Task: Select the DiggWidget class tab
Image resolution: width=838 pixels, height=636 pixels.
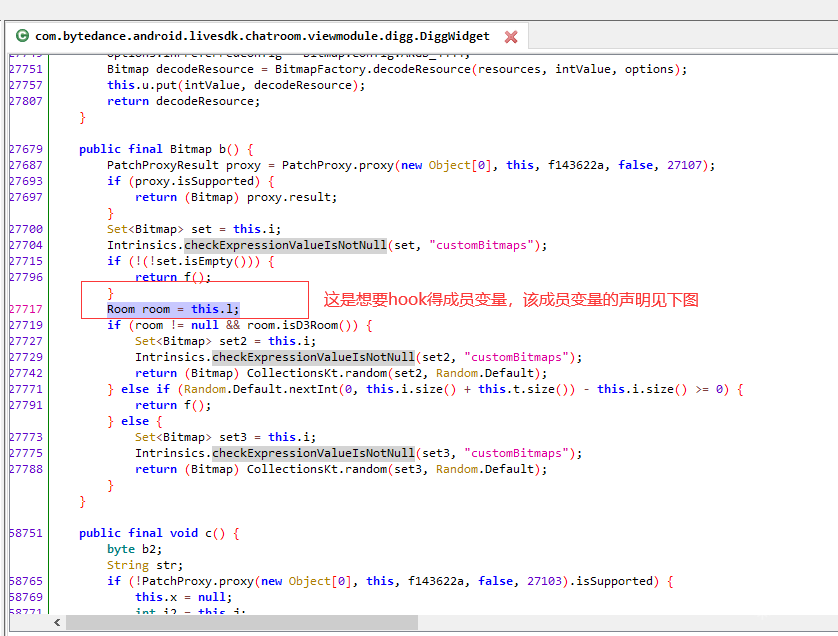Action: coord(267,36)
